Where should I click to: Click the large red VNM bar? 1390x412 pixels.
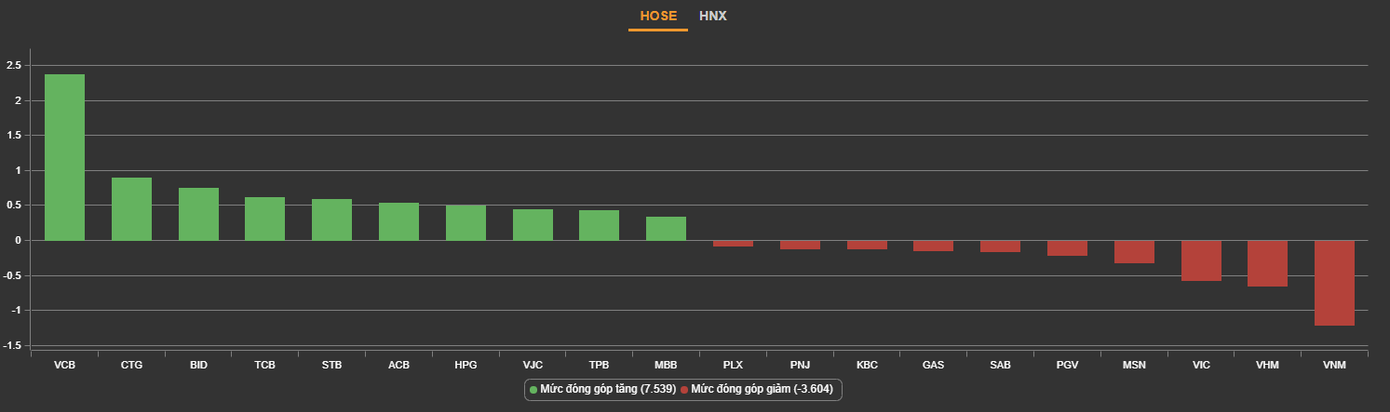click(x=1334, y=283)
